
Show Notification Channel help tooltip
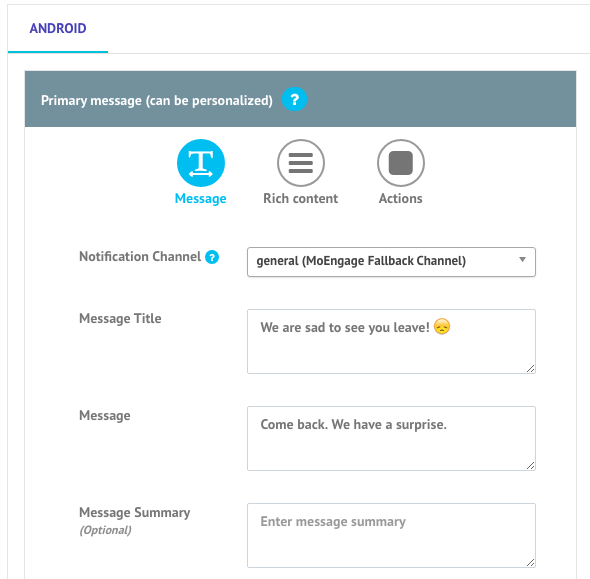(x=212, y=257)
